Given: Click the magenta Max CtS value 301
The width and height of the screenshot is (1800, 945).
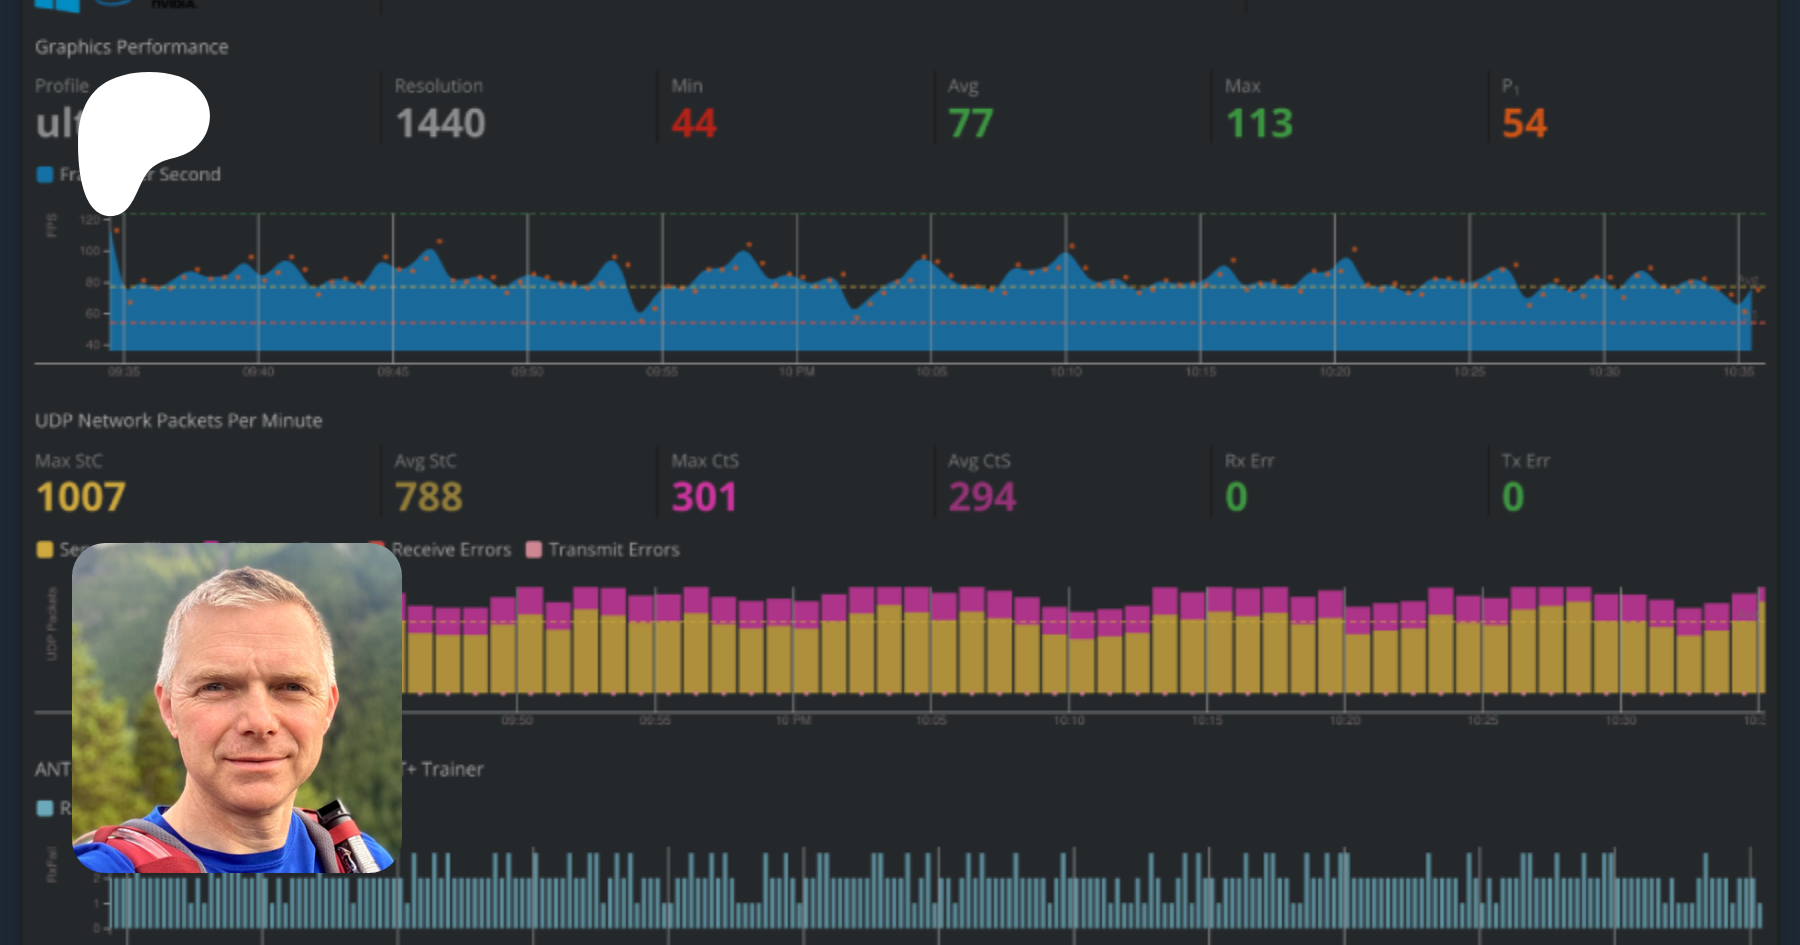Looking at the screenshot, I should coord(704,497).
